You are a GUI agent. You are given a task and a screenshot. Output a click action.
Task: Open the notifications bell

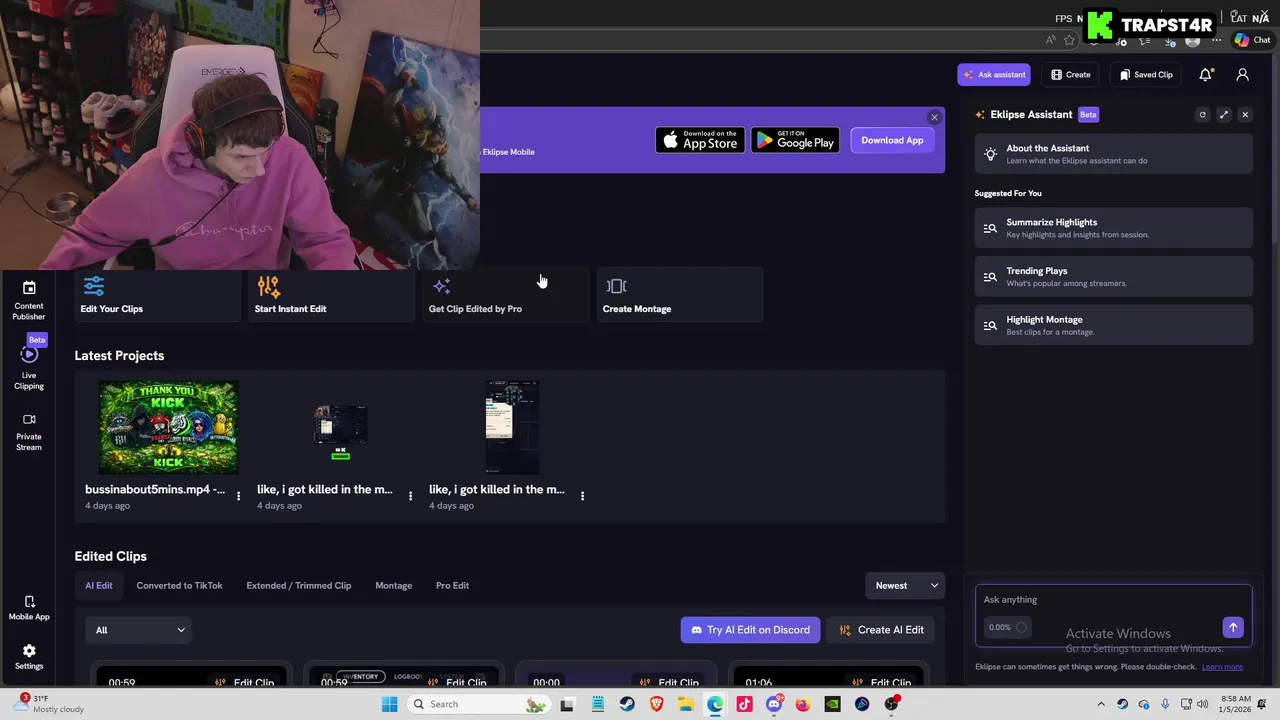tap(1206, 74)
